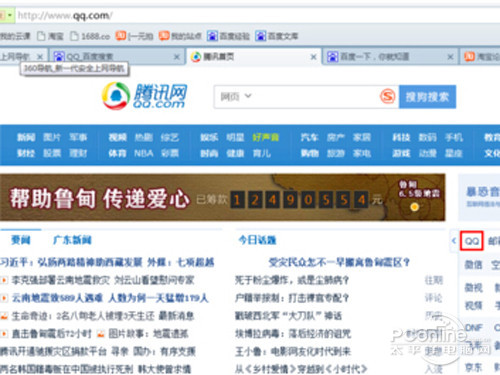This screenshot has width=500, height=375.
Task: Open headline 受灾民众怎不一早撤离鲁甸震区?
Action: [339, 262]
